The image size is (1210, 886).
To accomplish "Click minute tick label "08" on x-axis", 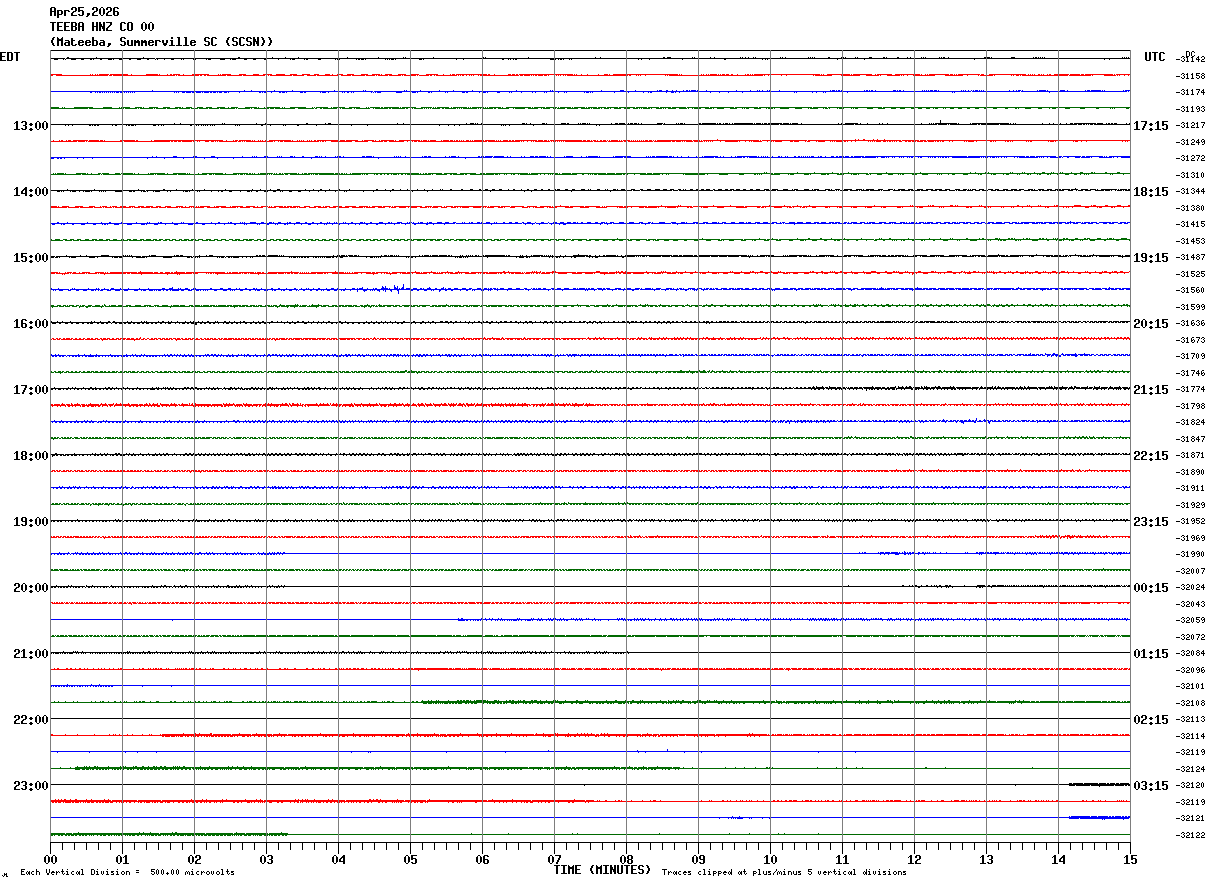I will [x=626, y=859].
